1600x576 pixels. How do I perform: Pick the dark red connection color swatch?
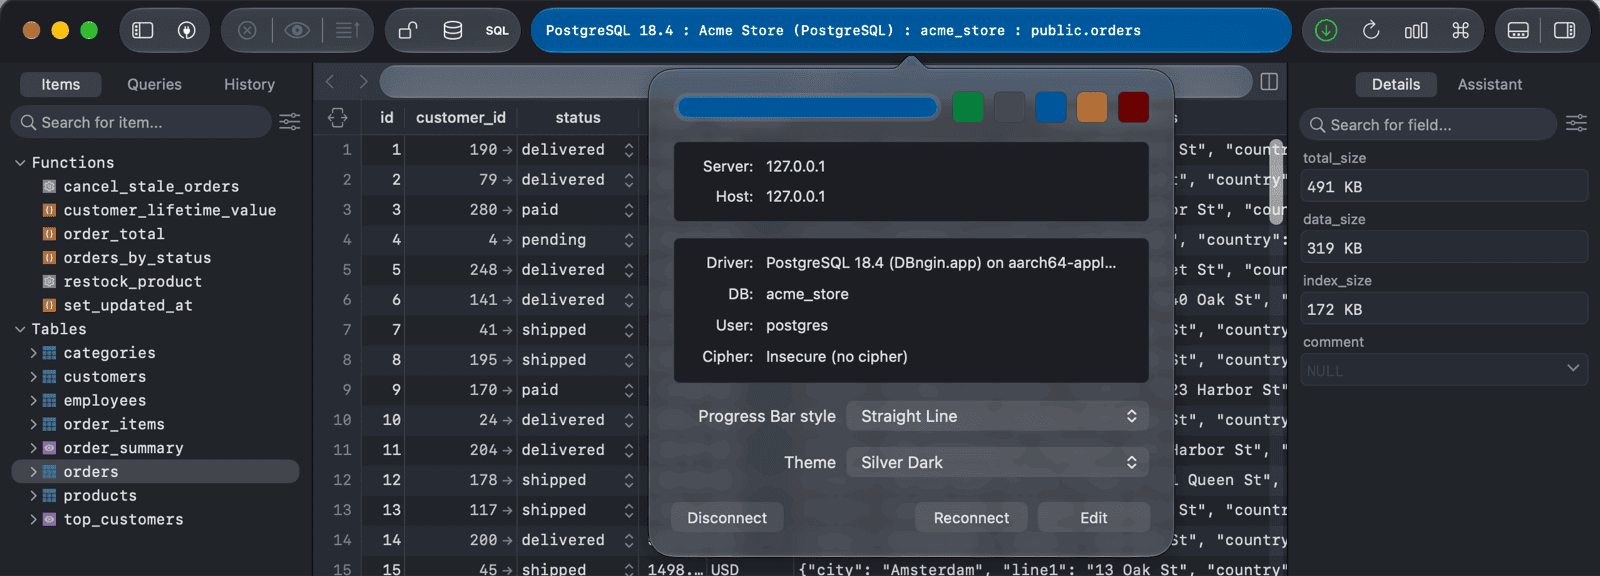pyautogui.click(x=1133, y=107)
